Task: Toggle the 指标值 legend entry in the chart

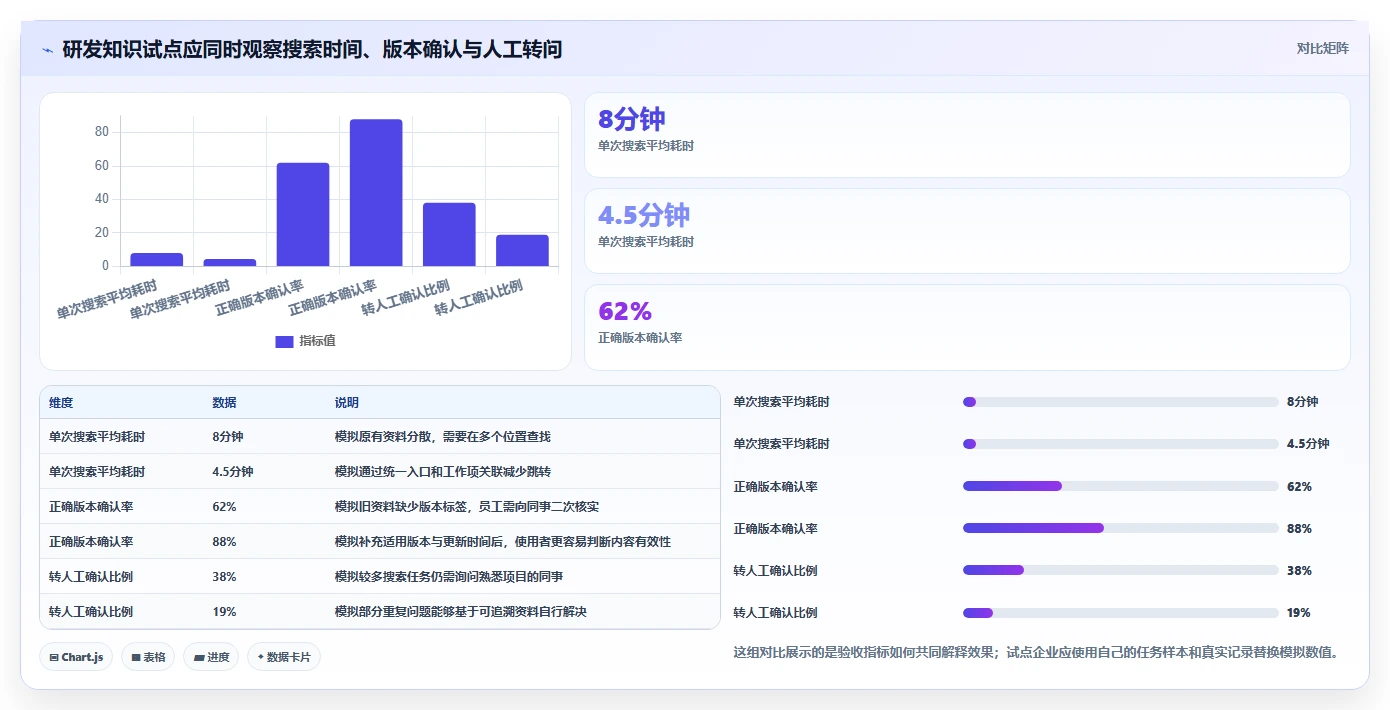Action: coord(305,341)
